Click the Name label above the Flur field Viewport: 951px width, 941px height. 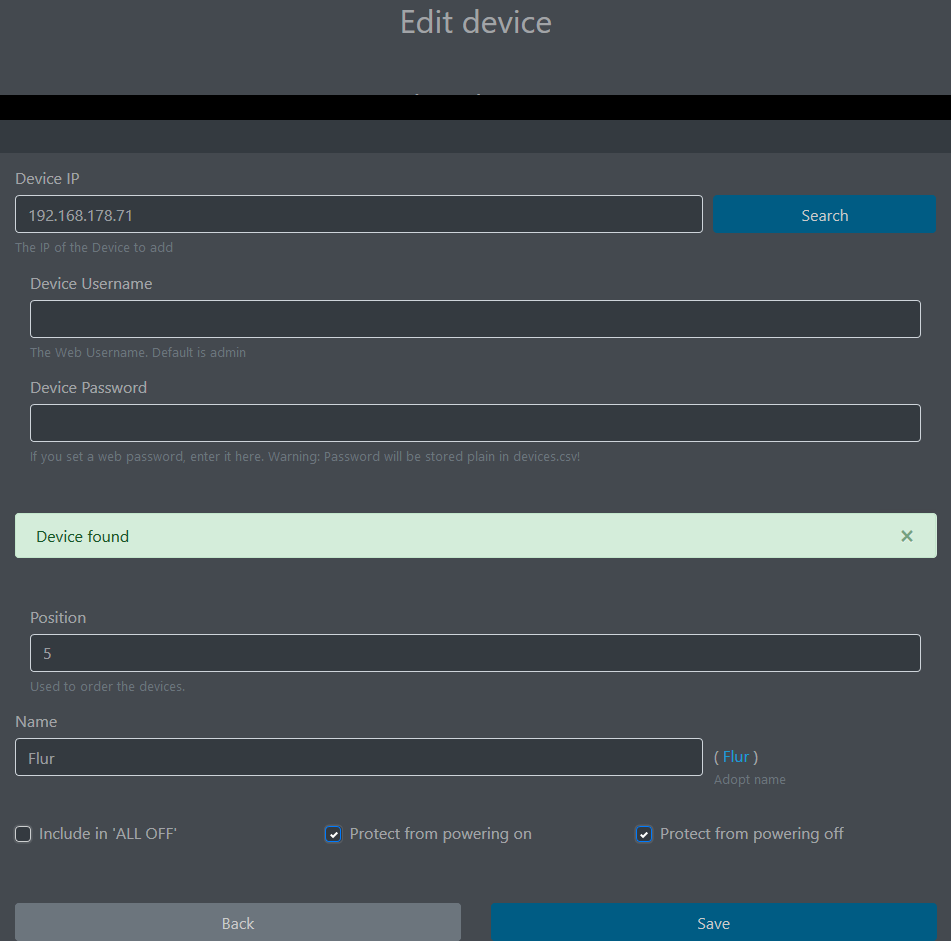(x=36, y=721)
